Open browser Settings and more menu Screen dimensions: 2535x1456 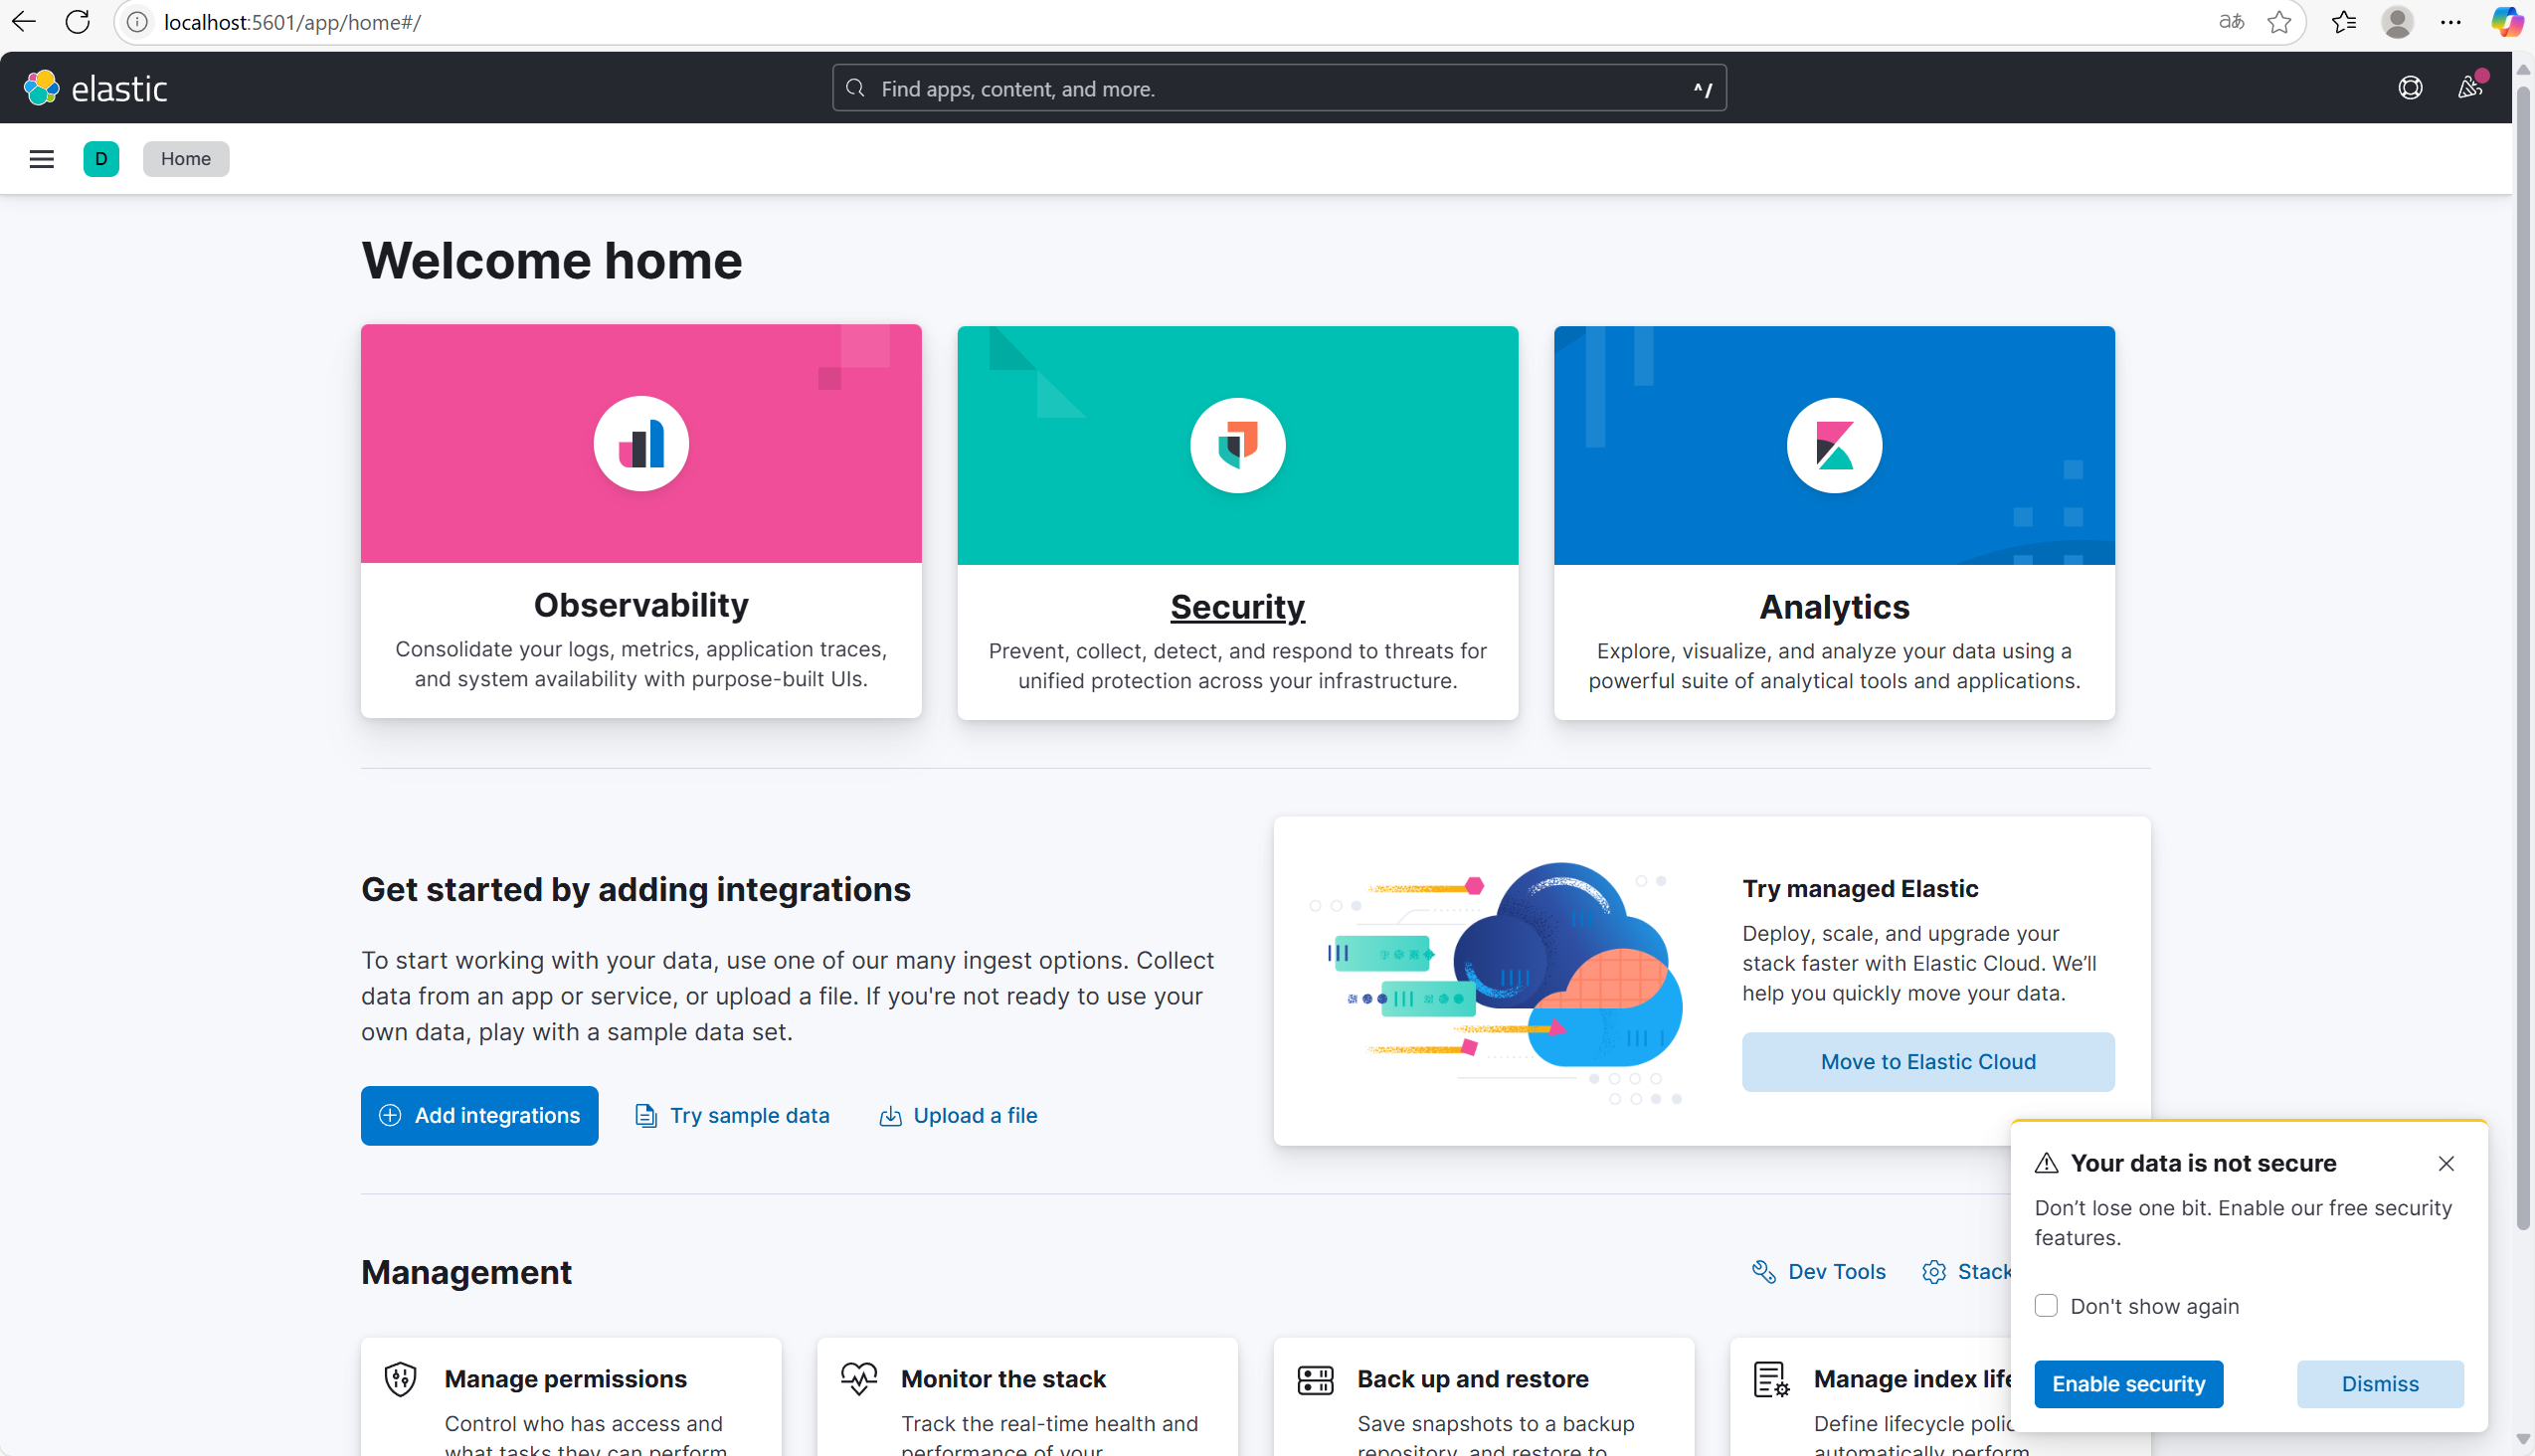pos(2450,22)
